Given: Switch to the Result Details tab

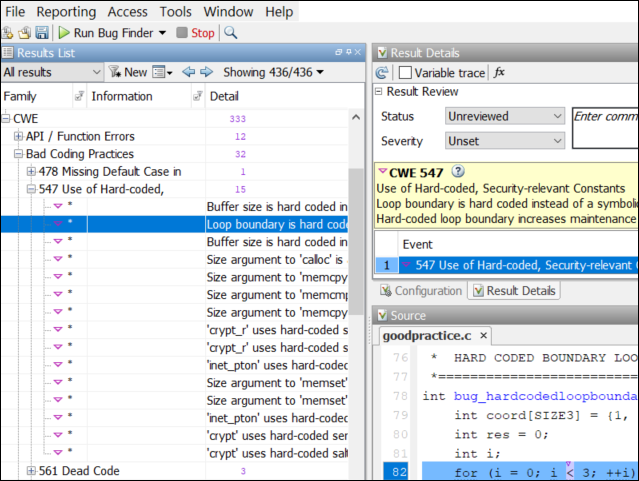Looking at the screenshot, I should tap(514, 291).
